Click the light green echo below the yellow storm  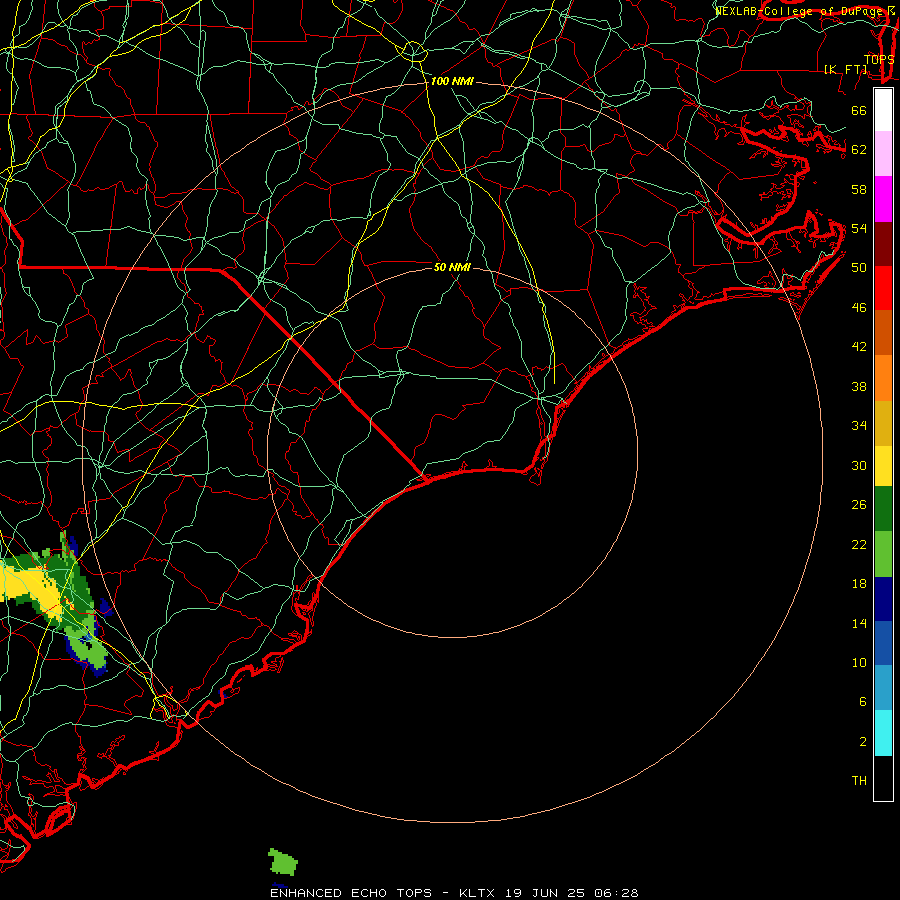[x=89, y=649]
